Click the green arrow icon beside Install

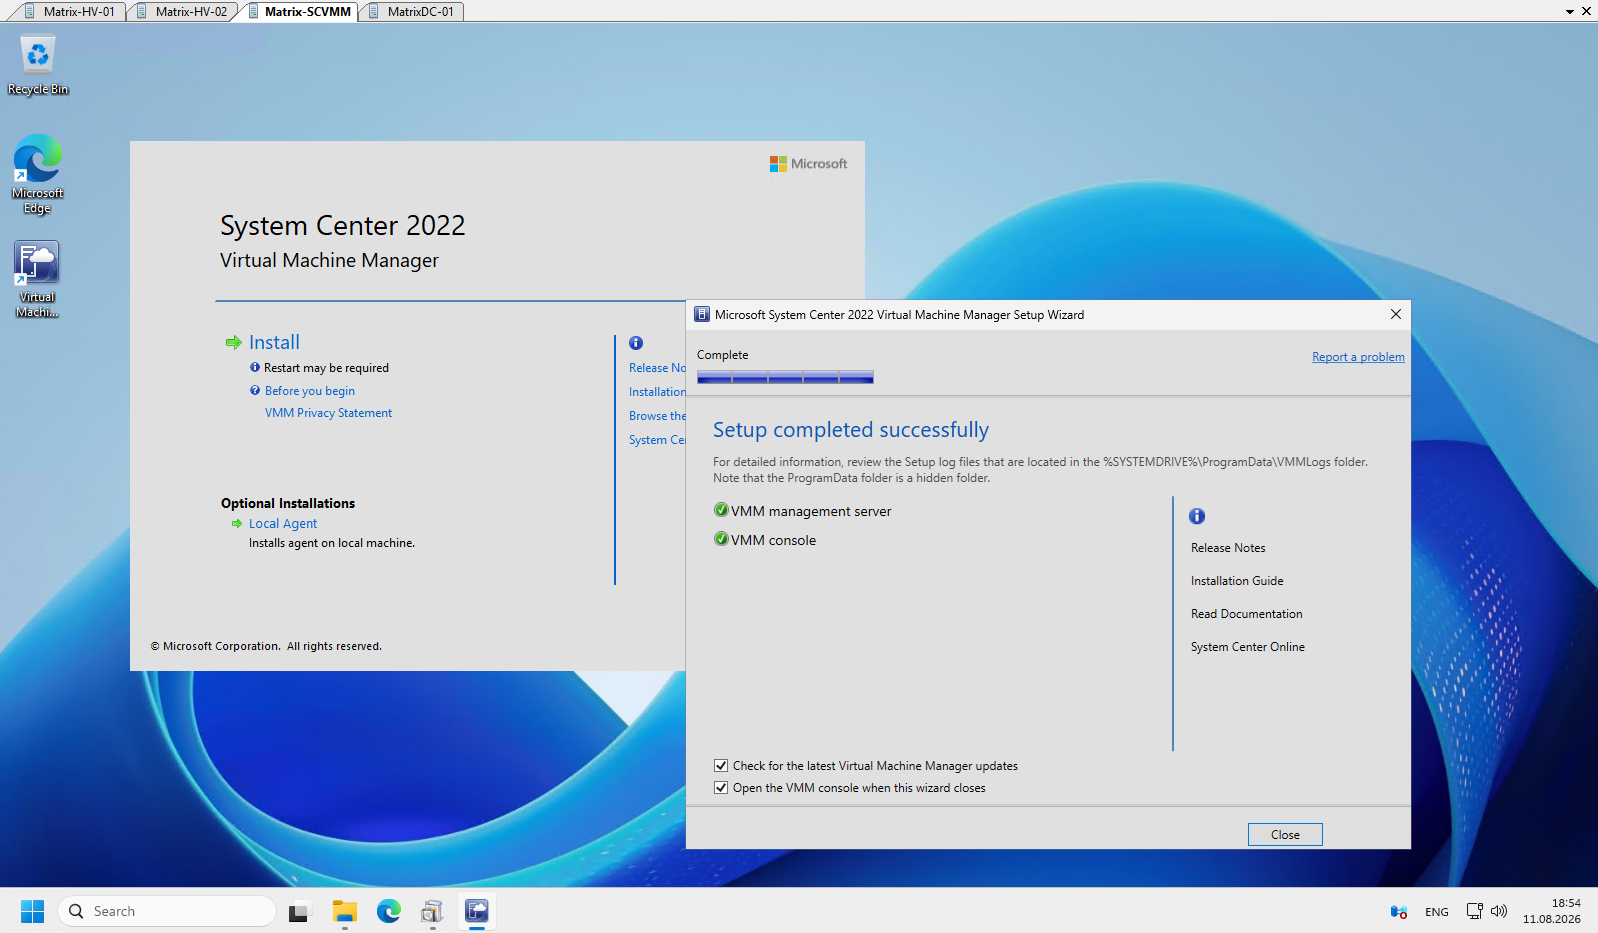[234, 343]
